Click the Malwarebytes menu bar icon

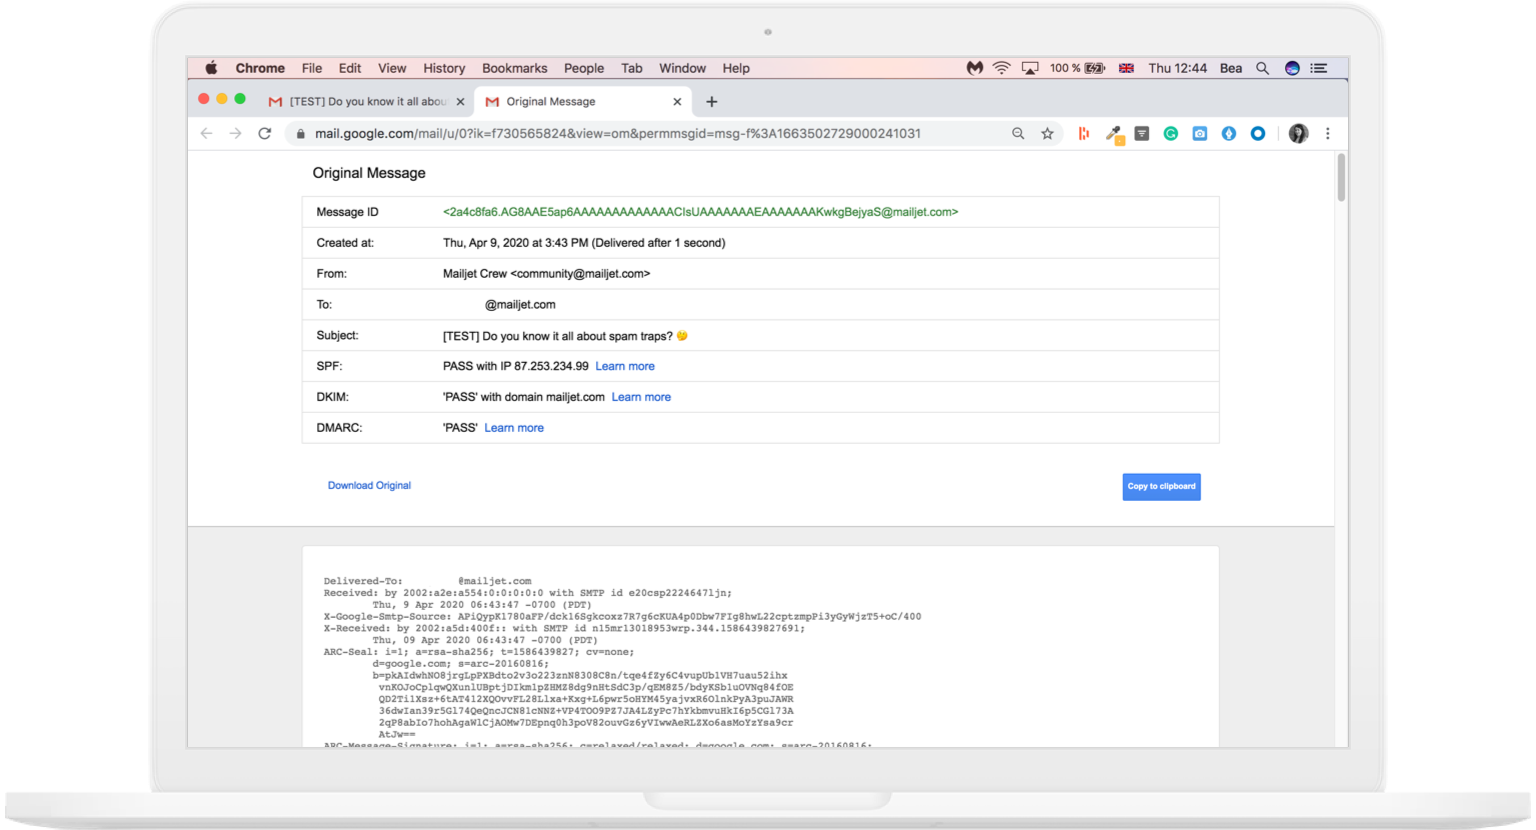974,68
